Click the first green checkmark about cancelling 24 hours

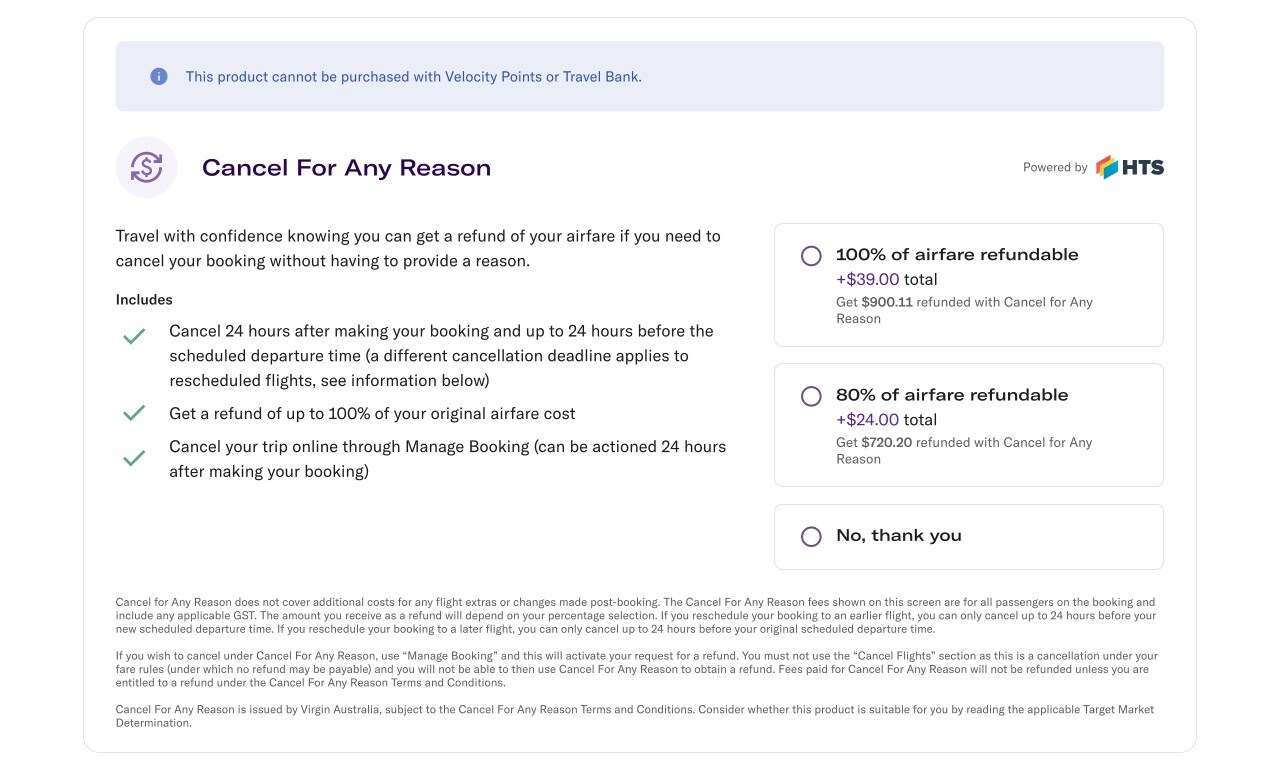[134, 337]
